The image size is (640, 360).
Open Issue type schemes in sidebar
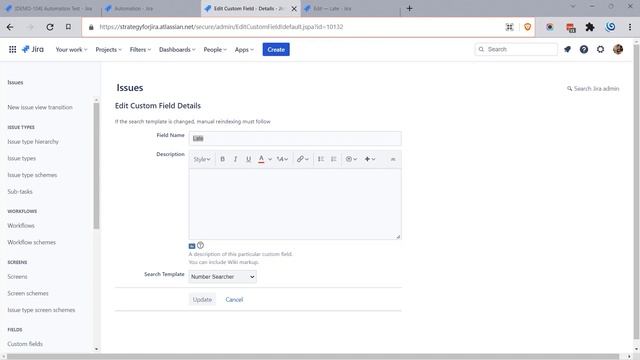(32, 175)
